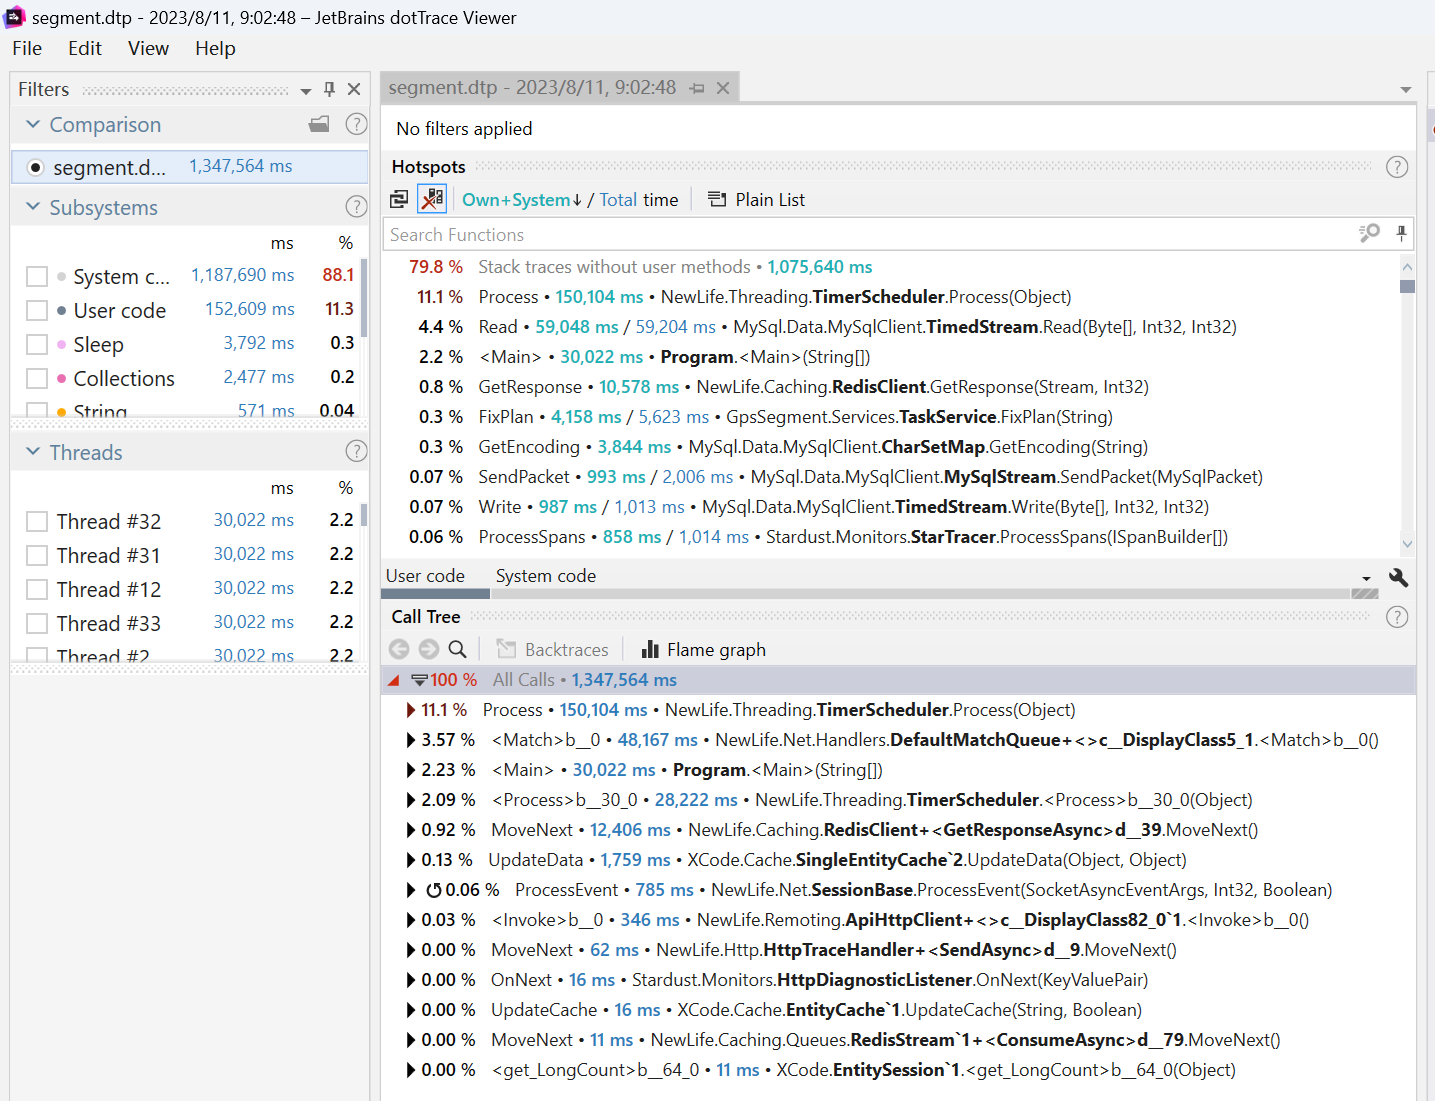Open help for Comparison section
The width and height of the screenshot is (1435, 1101).
tap(356, 124)
